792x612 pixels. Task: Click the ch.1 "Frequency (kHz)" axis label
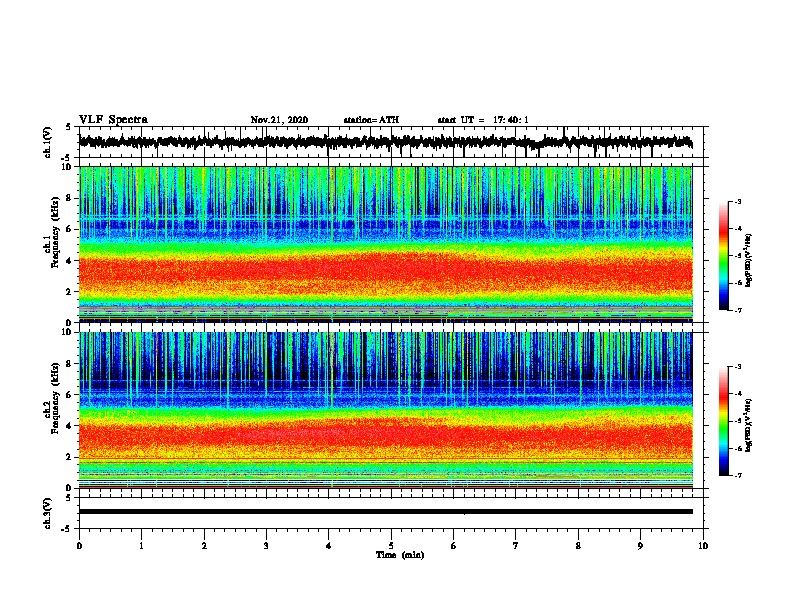[55, 232]
